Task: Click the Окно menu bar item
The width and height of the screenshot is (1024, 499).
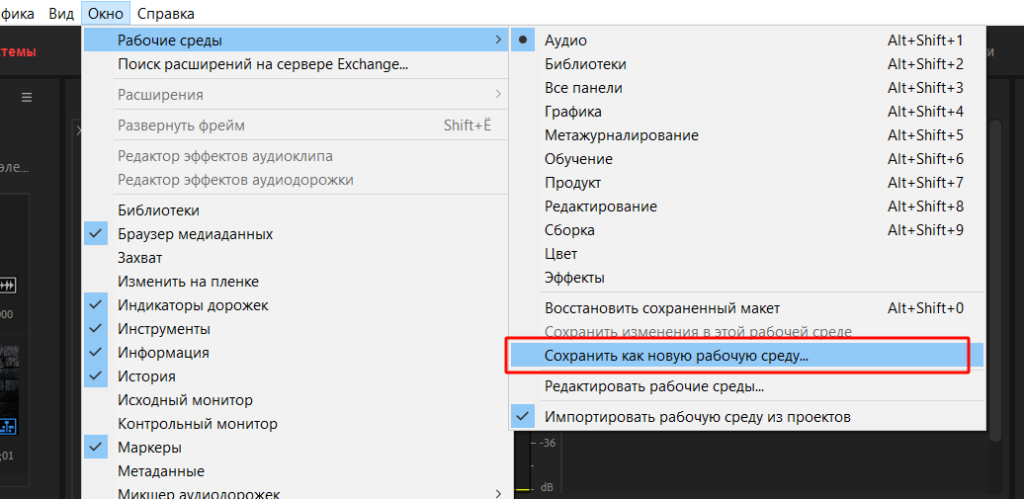Action: click(106, 14)
